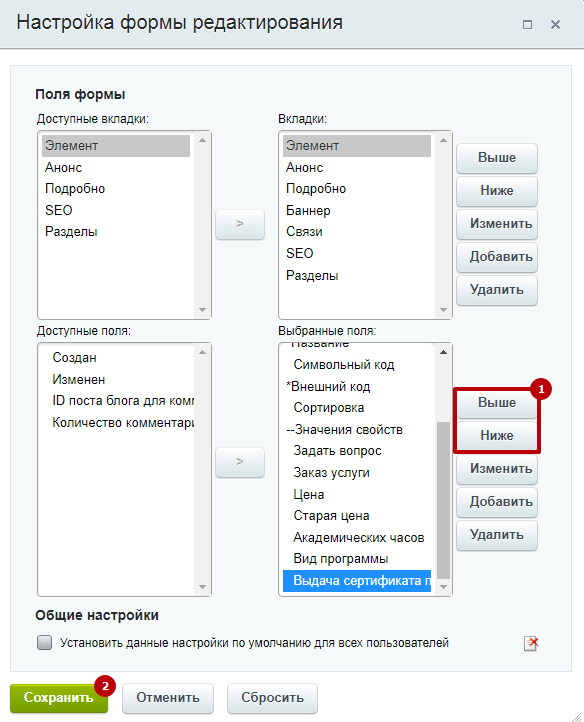584x722 pixels.
Task: Click the move field right arrow button
Action: pos(239,462)
